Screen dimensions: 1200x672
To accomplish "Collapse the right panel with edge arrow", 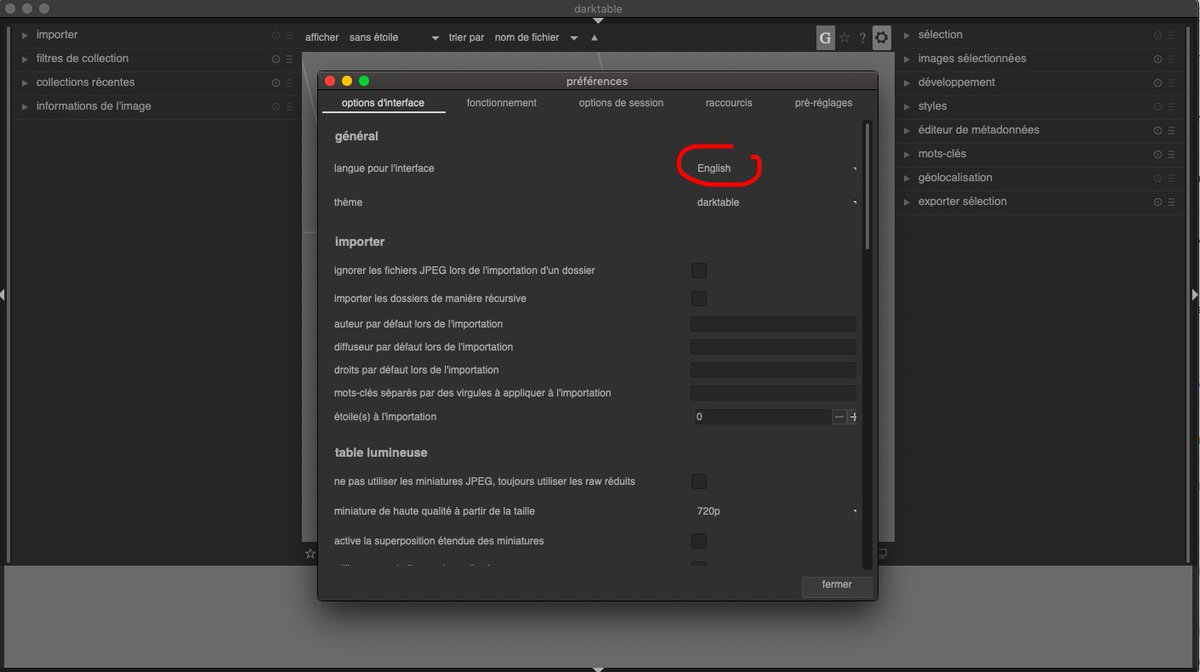I will pos(1196,294).
